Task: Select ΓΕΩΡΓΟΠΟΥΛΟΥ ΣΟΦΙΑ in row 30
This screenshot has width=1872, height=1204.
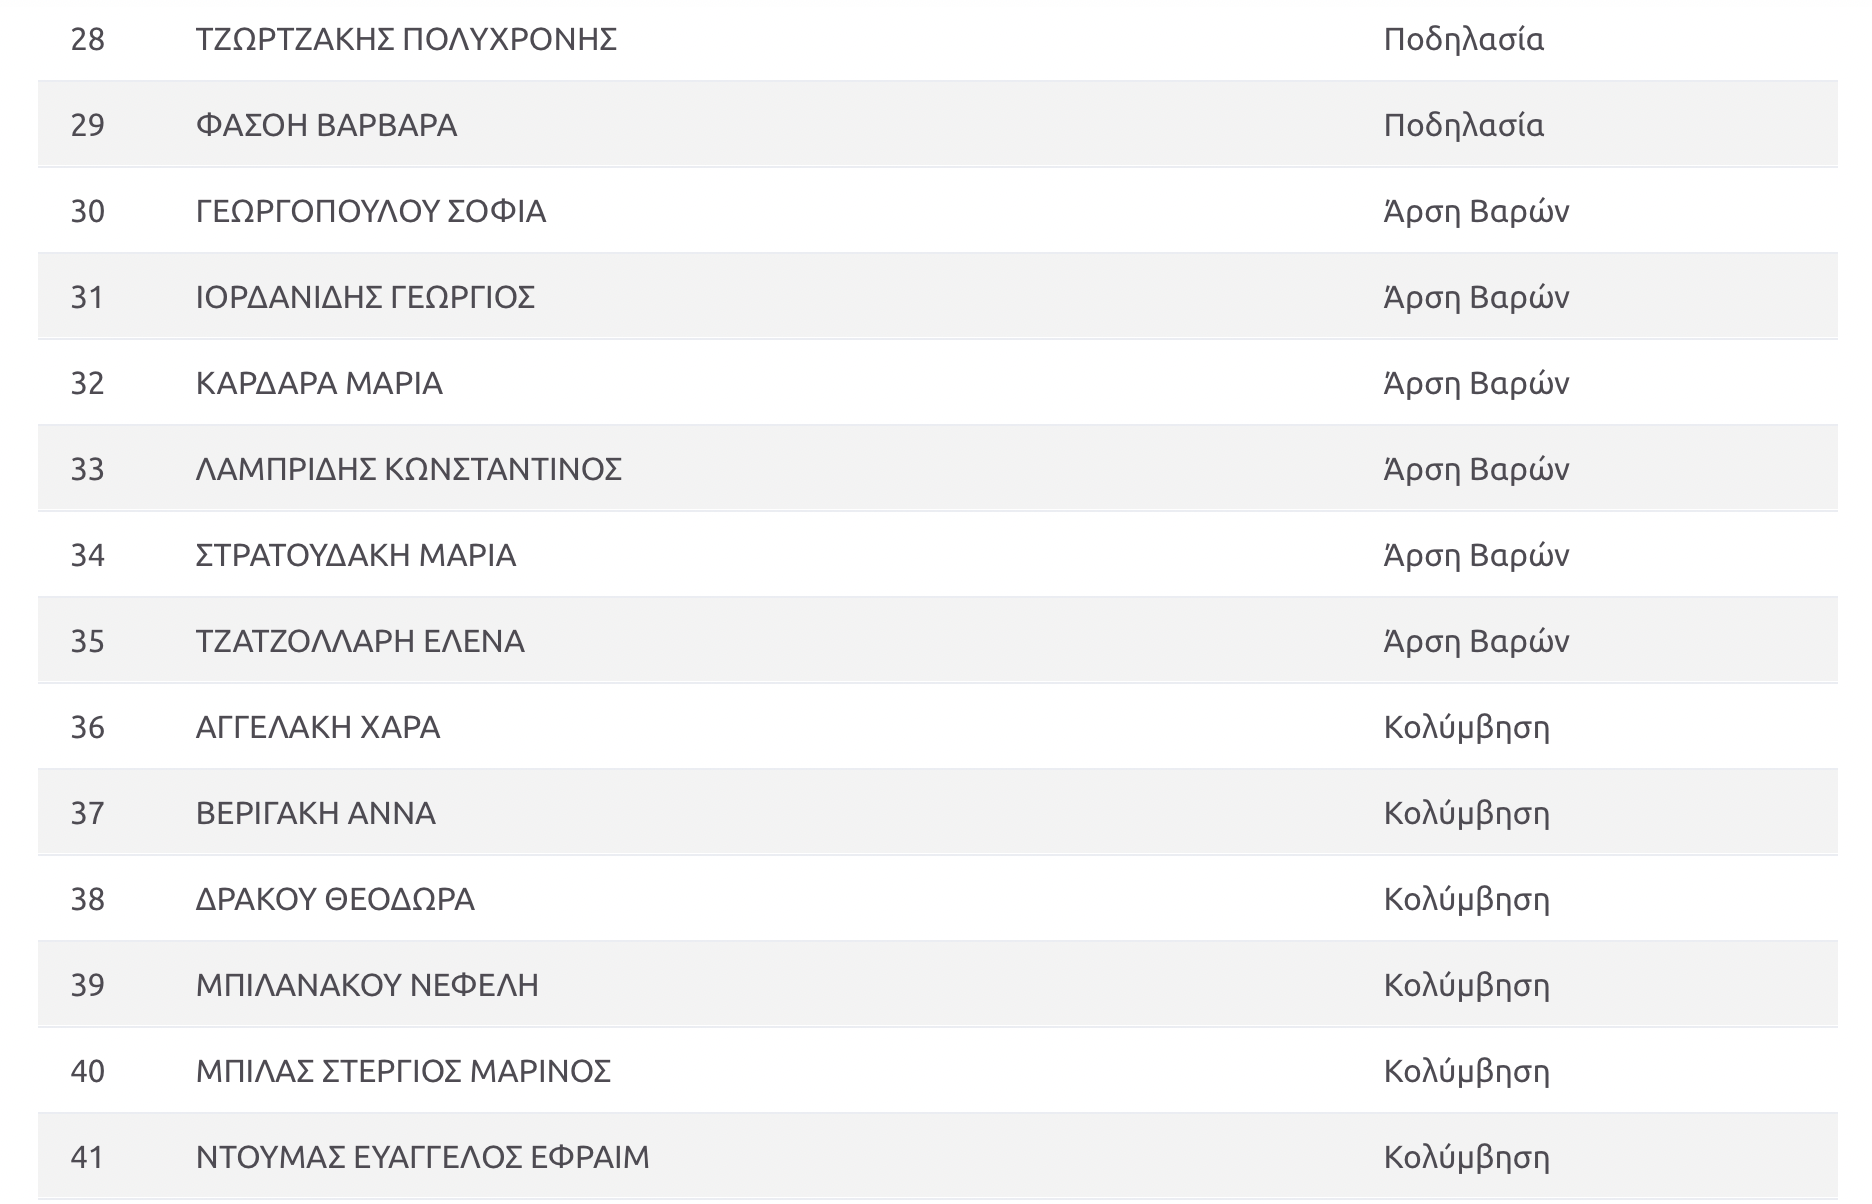Action: (371, 211)
